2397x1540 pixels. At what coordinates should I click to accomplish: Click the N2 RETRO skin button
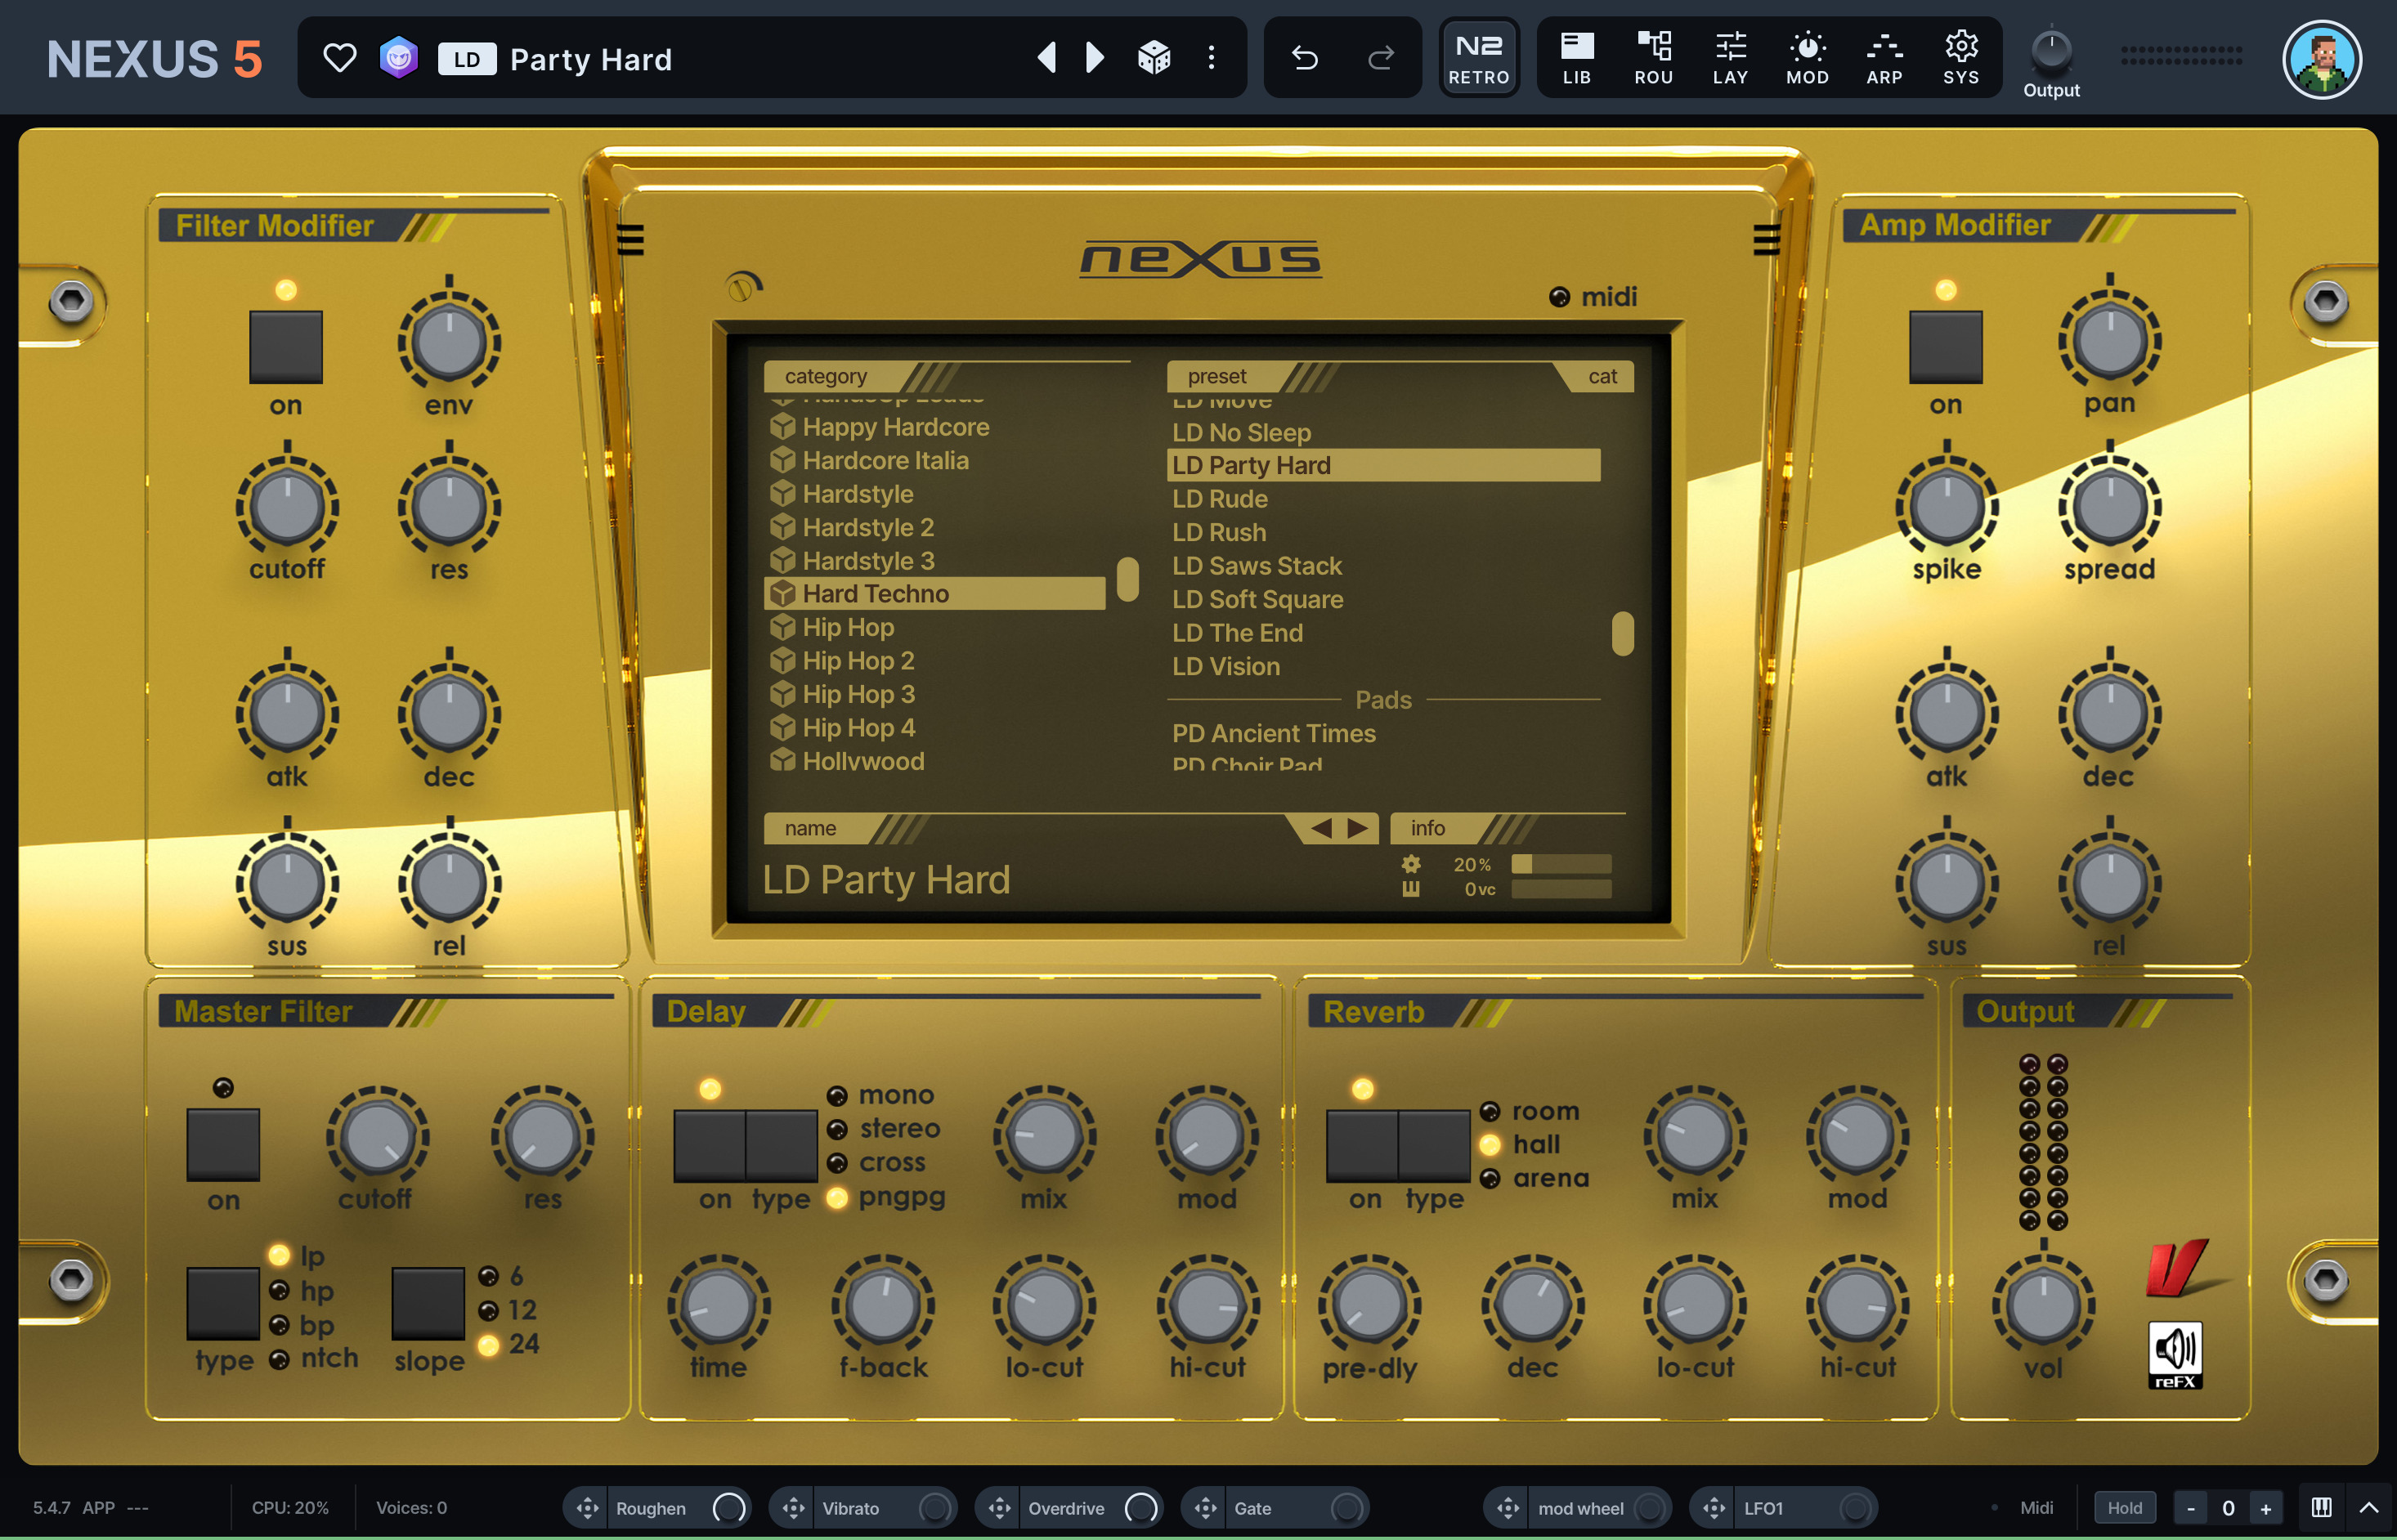1478,58
